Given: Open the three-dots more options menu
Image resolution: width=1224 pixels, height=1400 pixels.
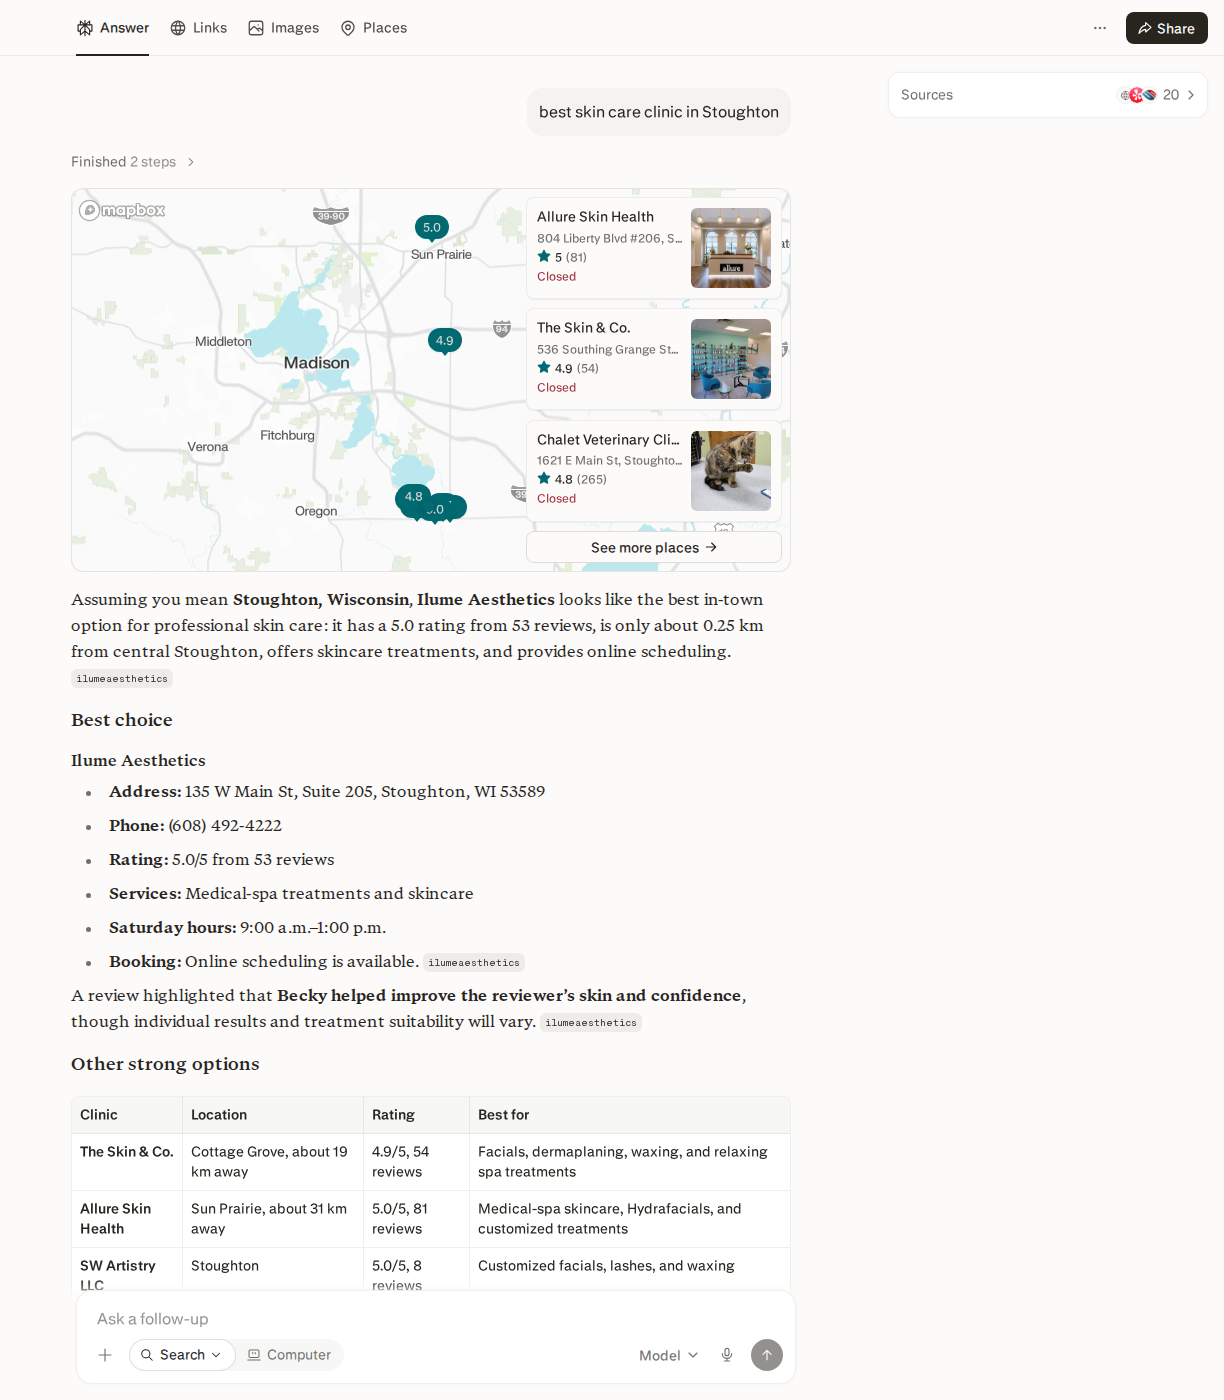Looking at the screenshot, I should (1100, 28).
